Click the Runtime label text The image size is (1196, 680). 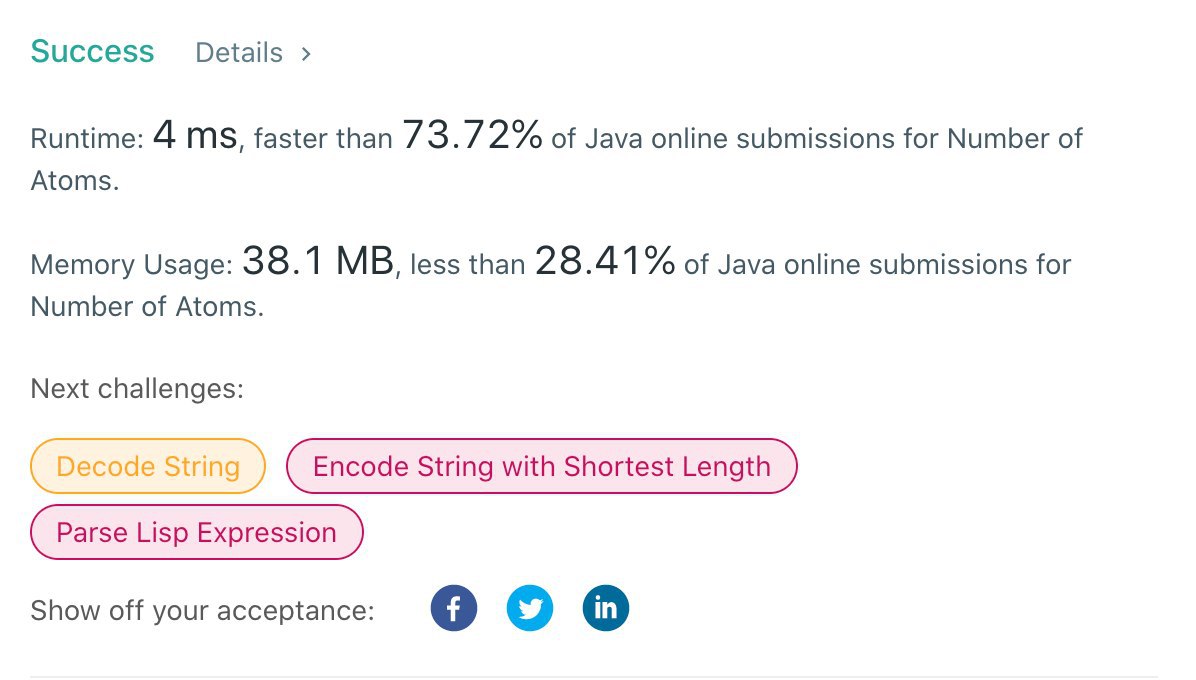coord(87,139)
